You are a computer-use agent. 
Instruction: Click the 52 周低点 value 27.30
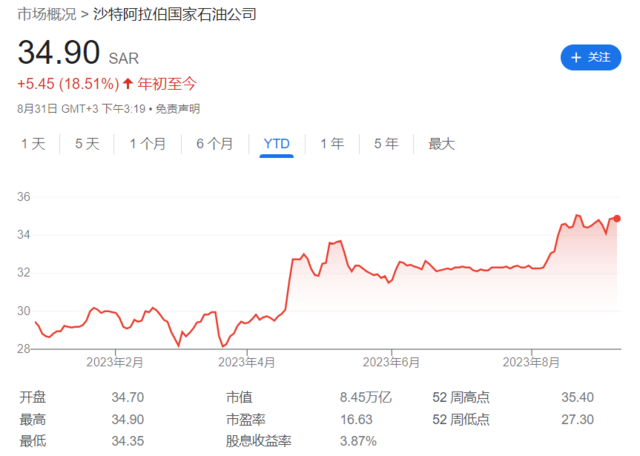(578, 419)
